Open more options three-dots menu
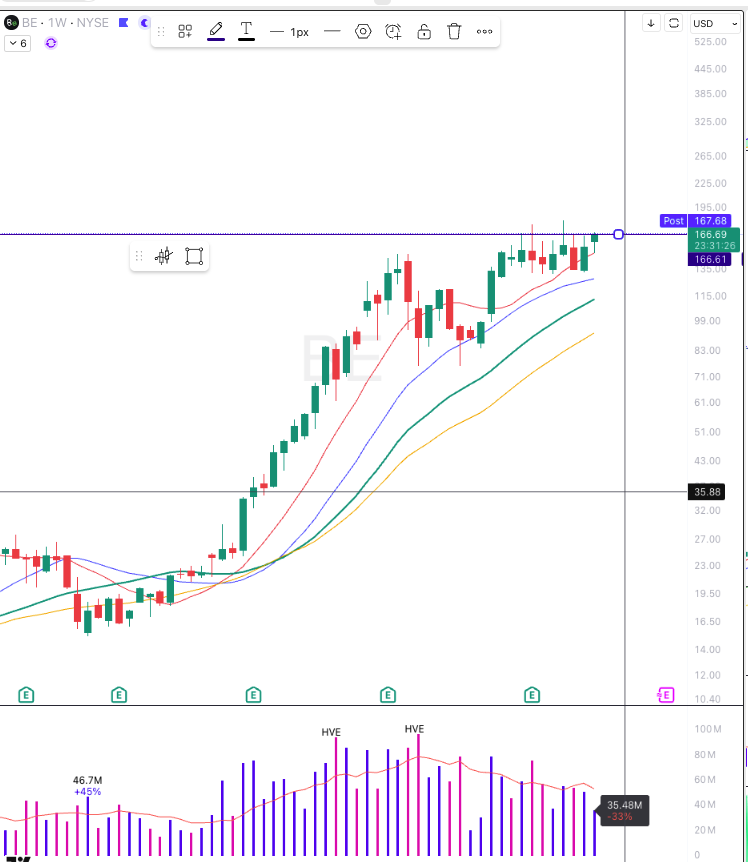The width and height of the screenshot is (748, 862). tap(484, 31)
